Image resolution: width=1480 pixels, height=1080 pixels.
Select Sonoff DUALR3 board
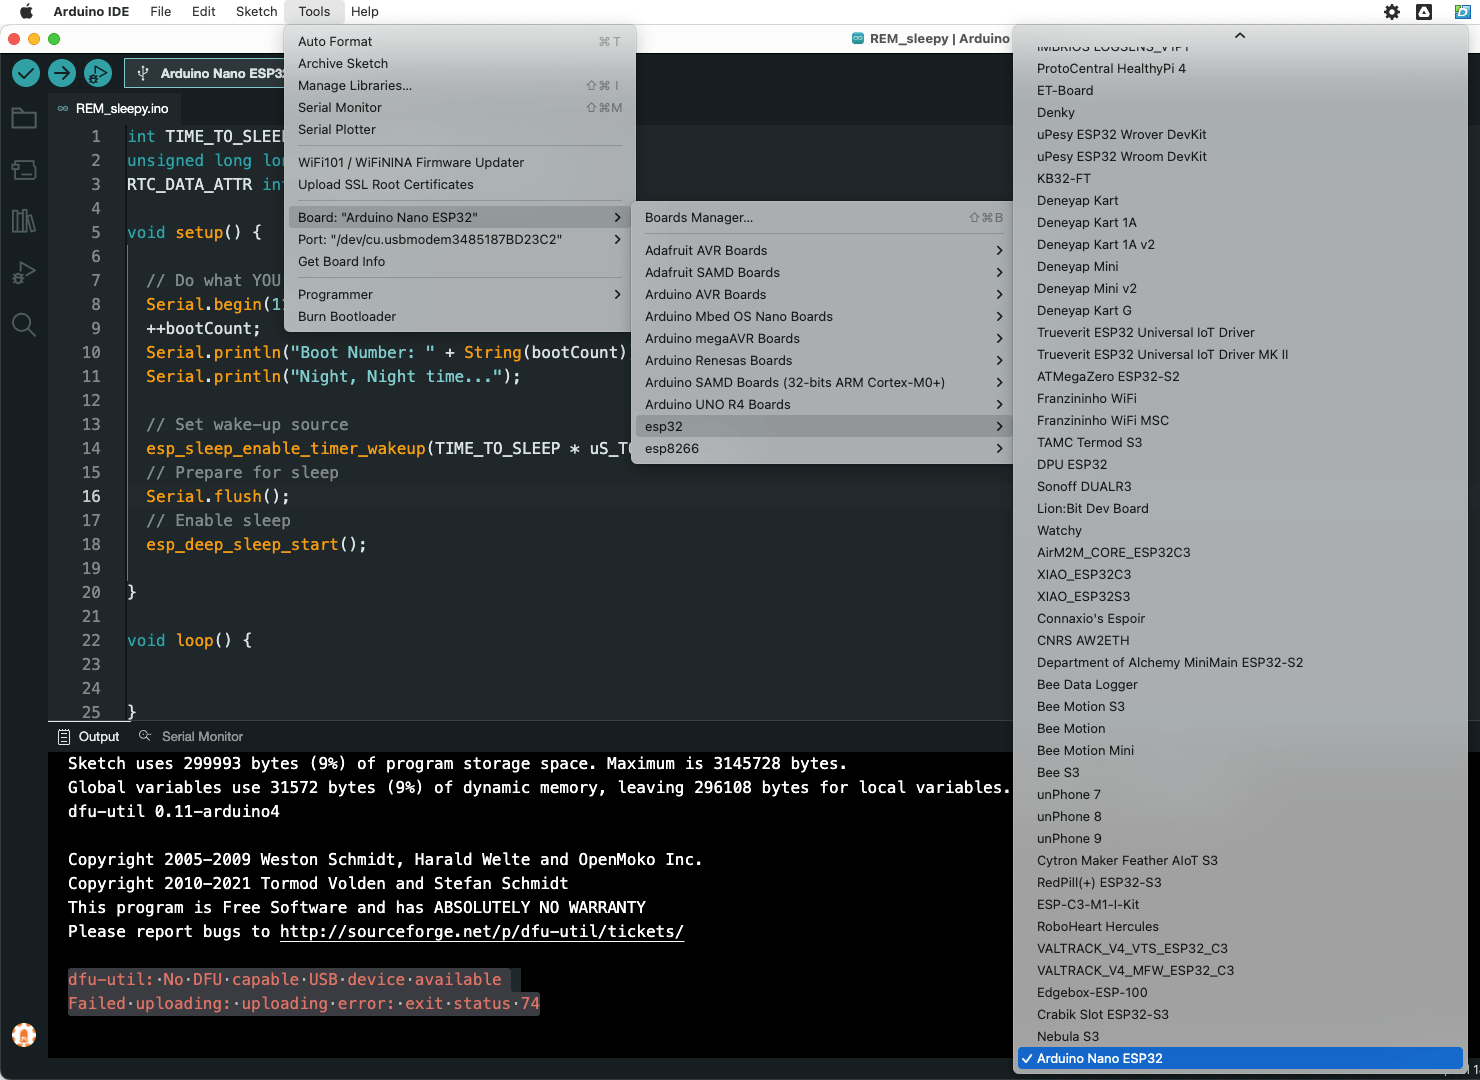(1240, 486)
